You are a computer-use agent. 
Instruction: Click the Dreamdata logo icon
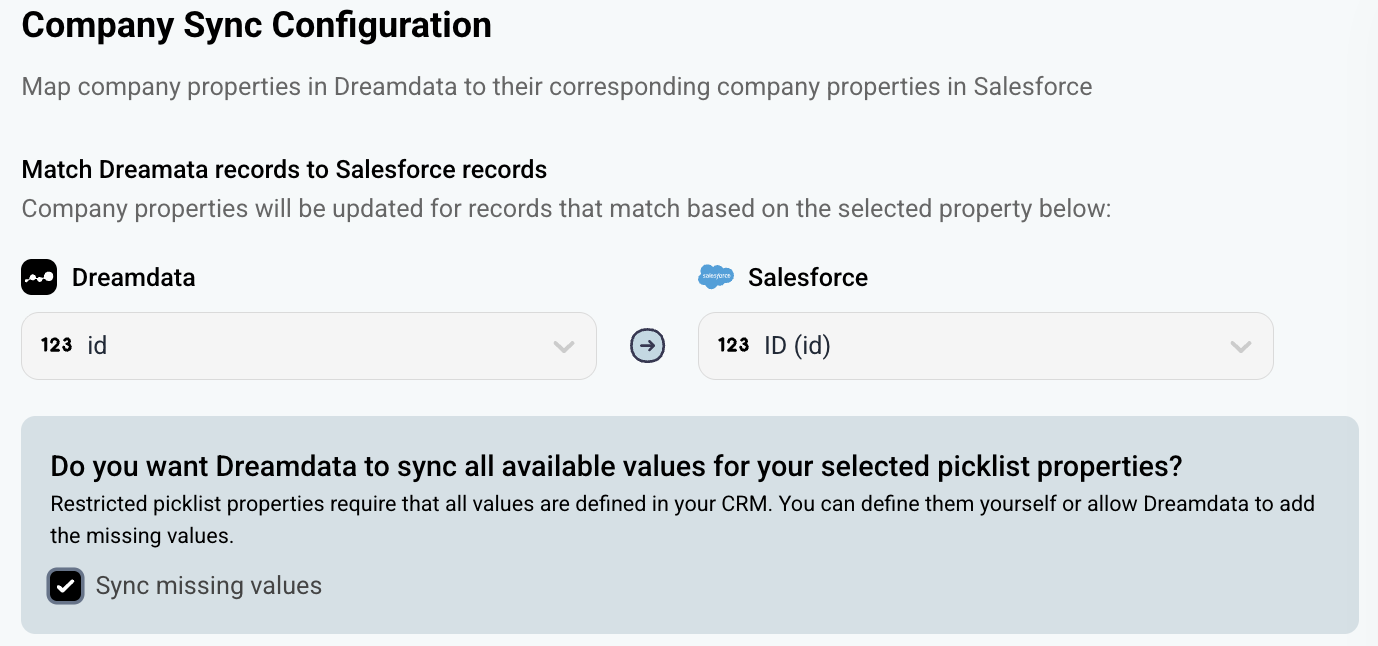(x=39, y=277)
